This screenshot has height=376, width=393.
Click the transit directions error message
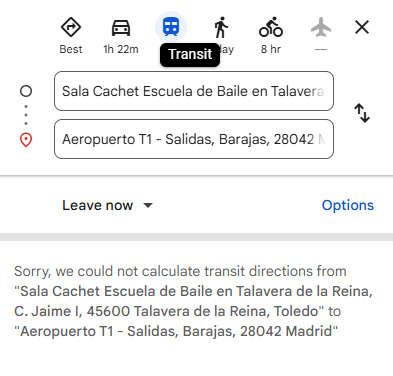193,301
